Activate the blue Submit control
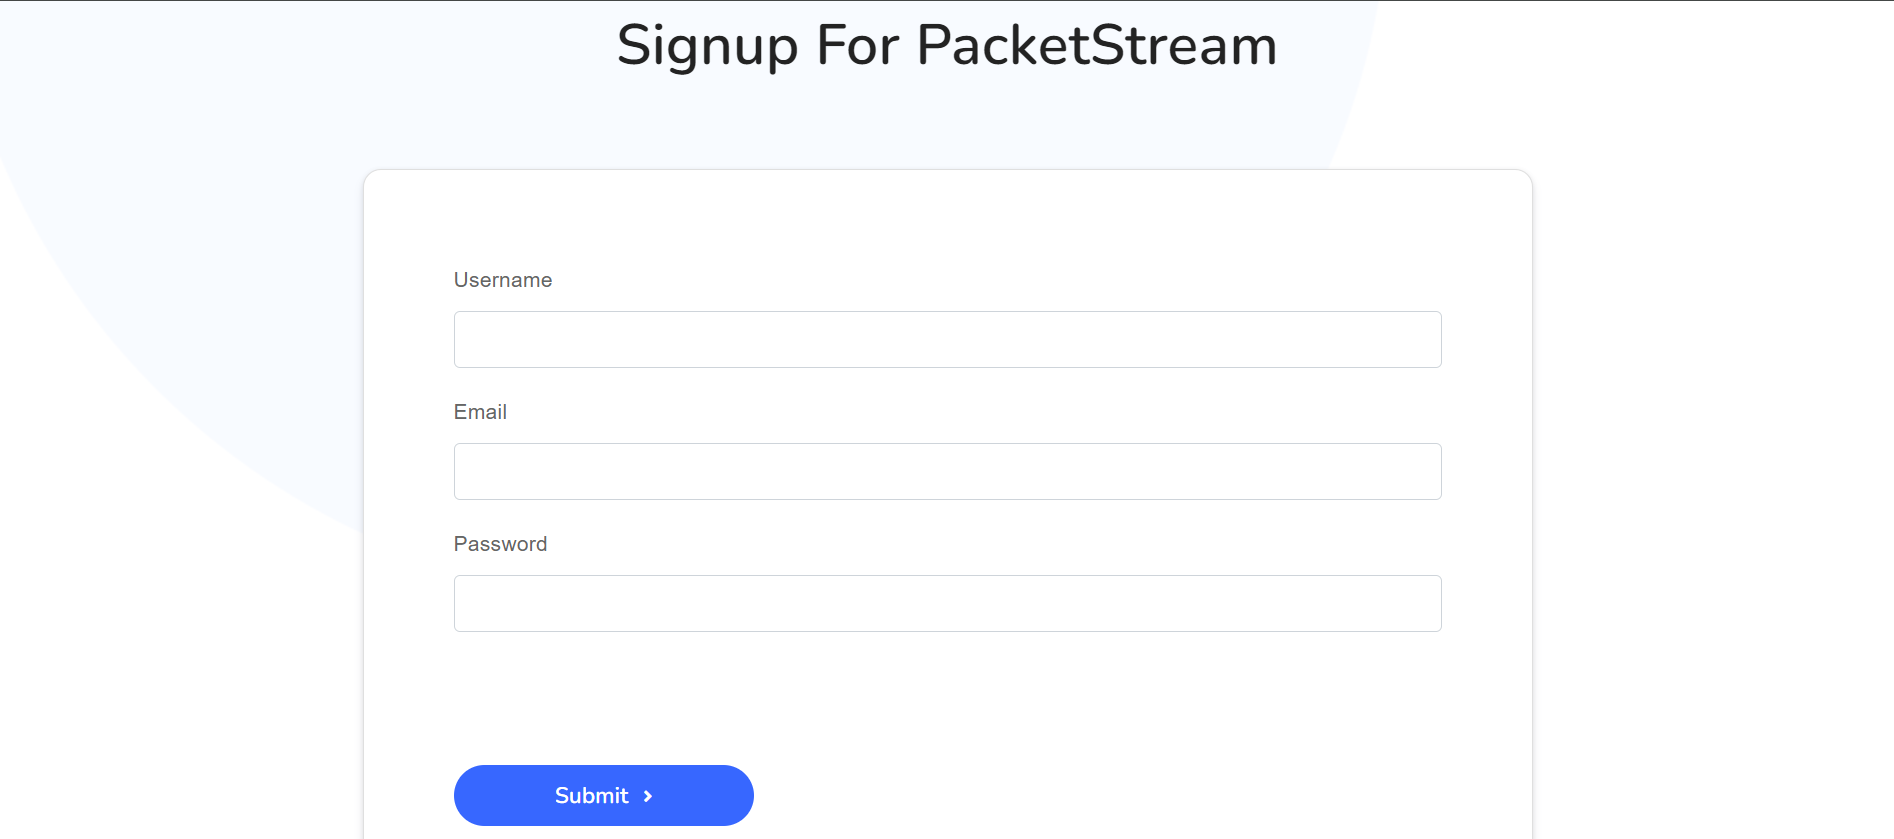Screen dimensions: 1894x839 603,795
